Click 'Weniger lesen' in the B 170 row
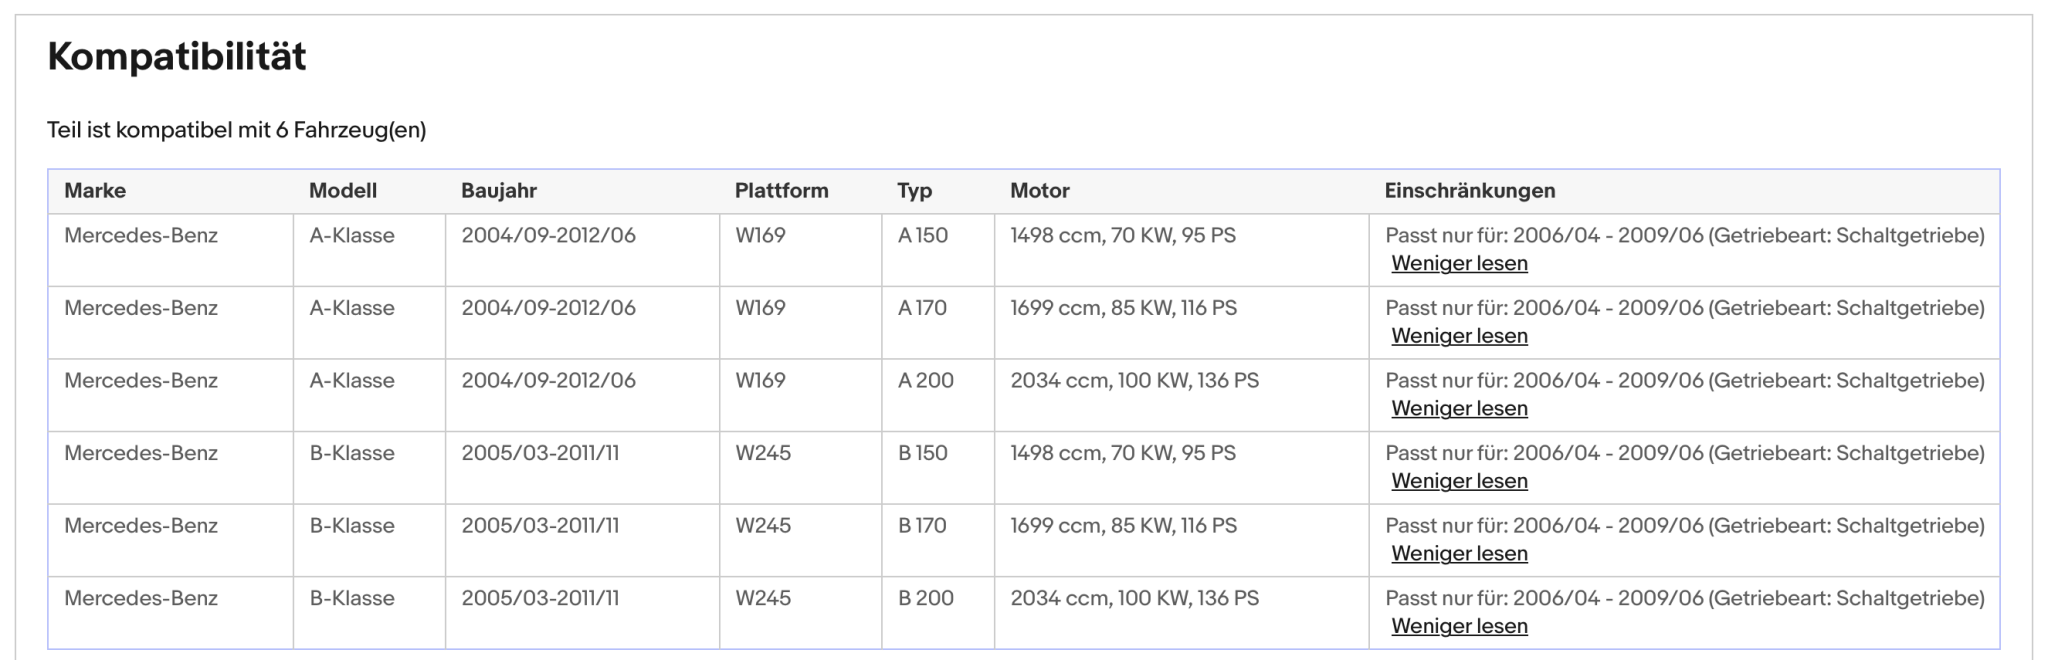Screen dimensions: 2048x660 pyautogui.click(x=1459, y=554)
